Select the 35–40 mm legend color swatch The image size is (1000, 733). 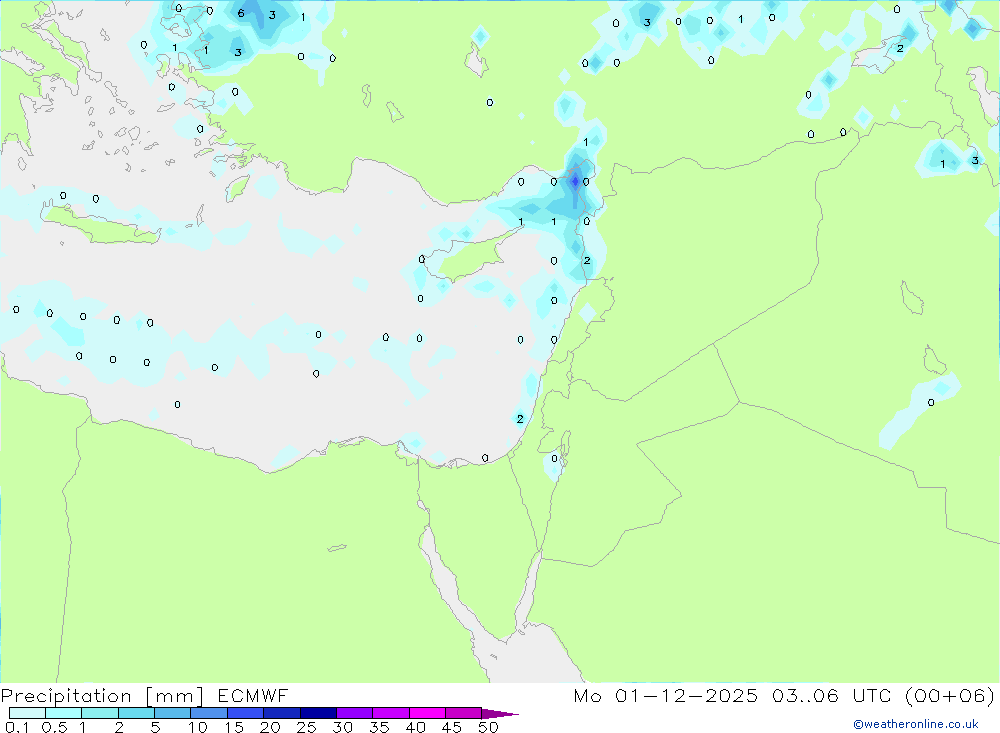pos(390,713)
